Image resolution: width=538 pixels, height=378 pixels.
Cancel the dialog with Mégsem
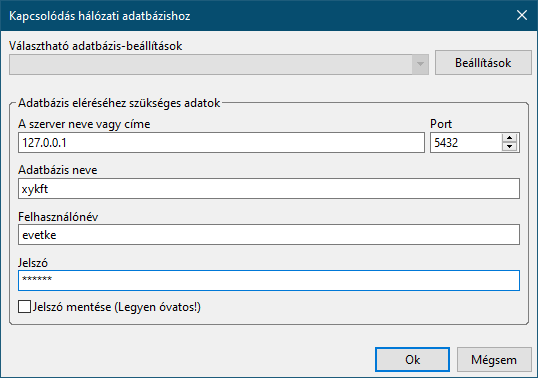click(494, 359)
